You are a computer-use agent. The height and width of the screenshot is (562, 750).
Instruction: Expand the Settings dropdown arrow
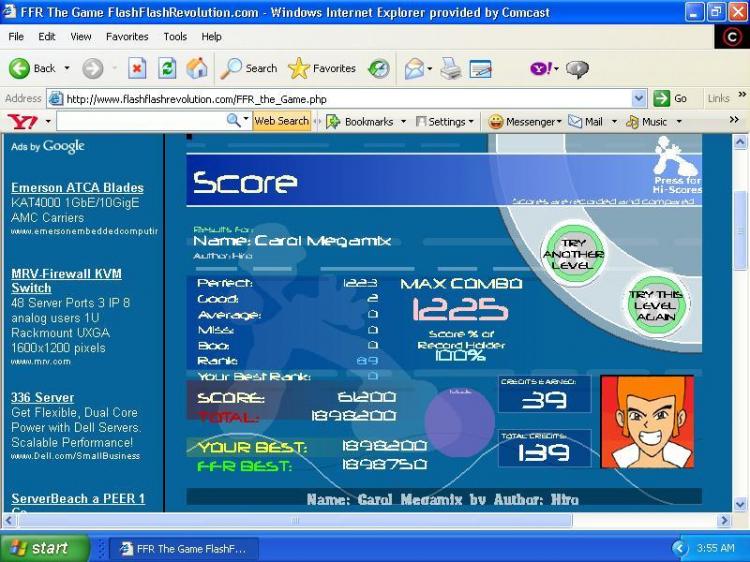point(471,121)
